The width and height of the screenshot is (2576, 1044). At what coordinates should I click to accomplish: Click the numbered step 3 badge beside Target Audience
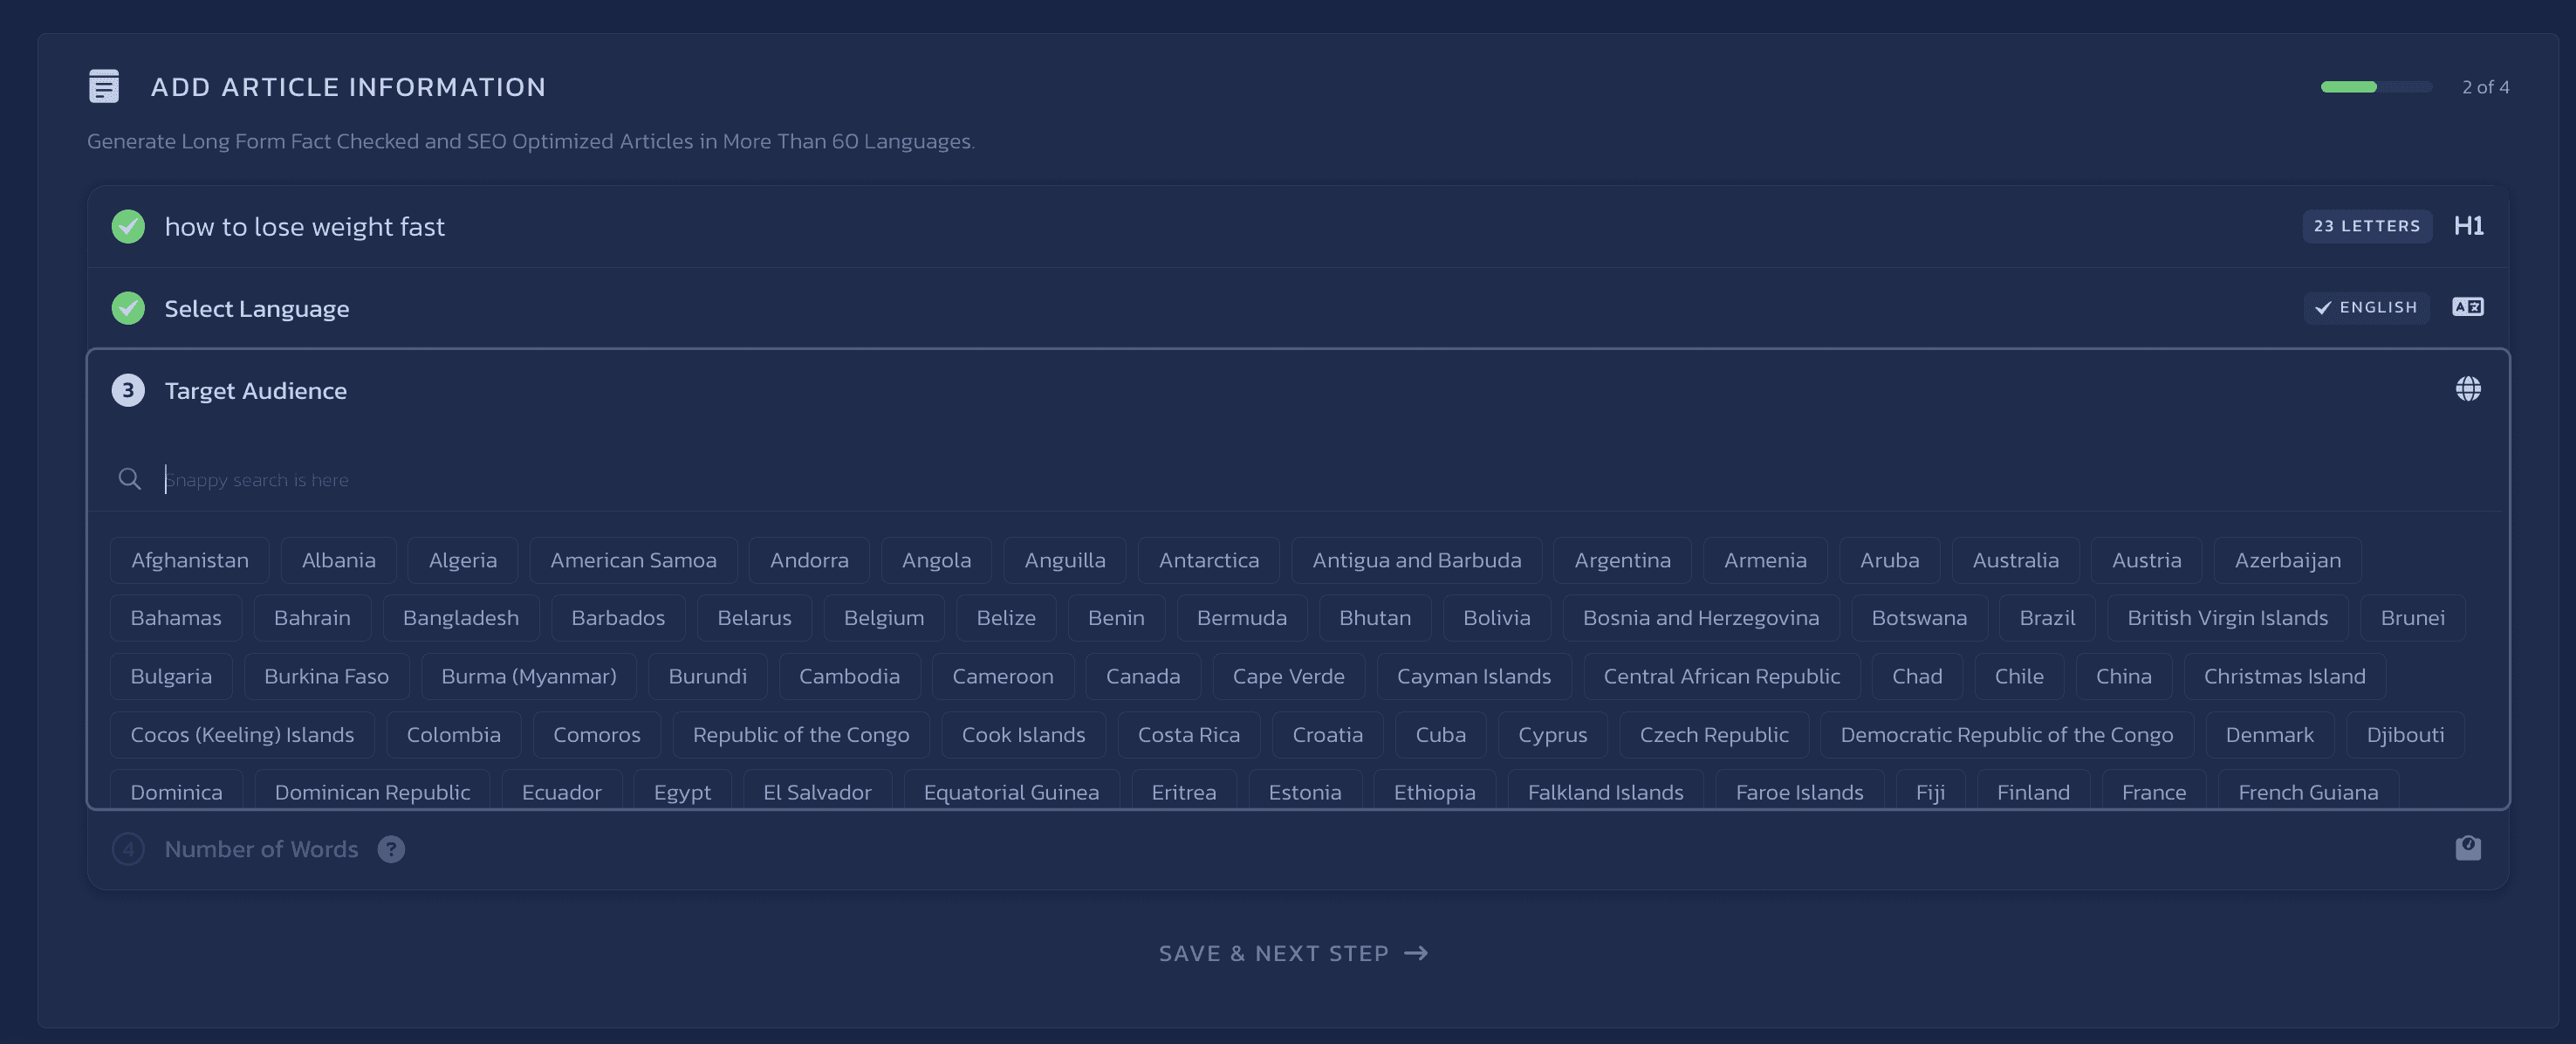tap(127, 390)
